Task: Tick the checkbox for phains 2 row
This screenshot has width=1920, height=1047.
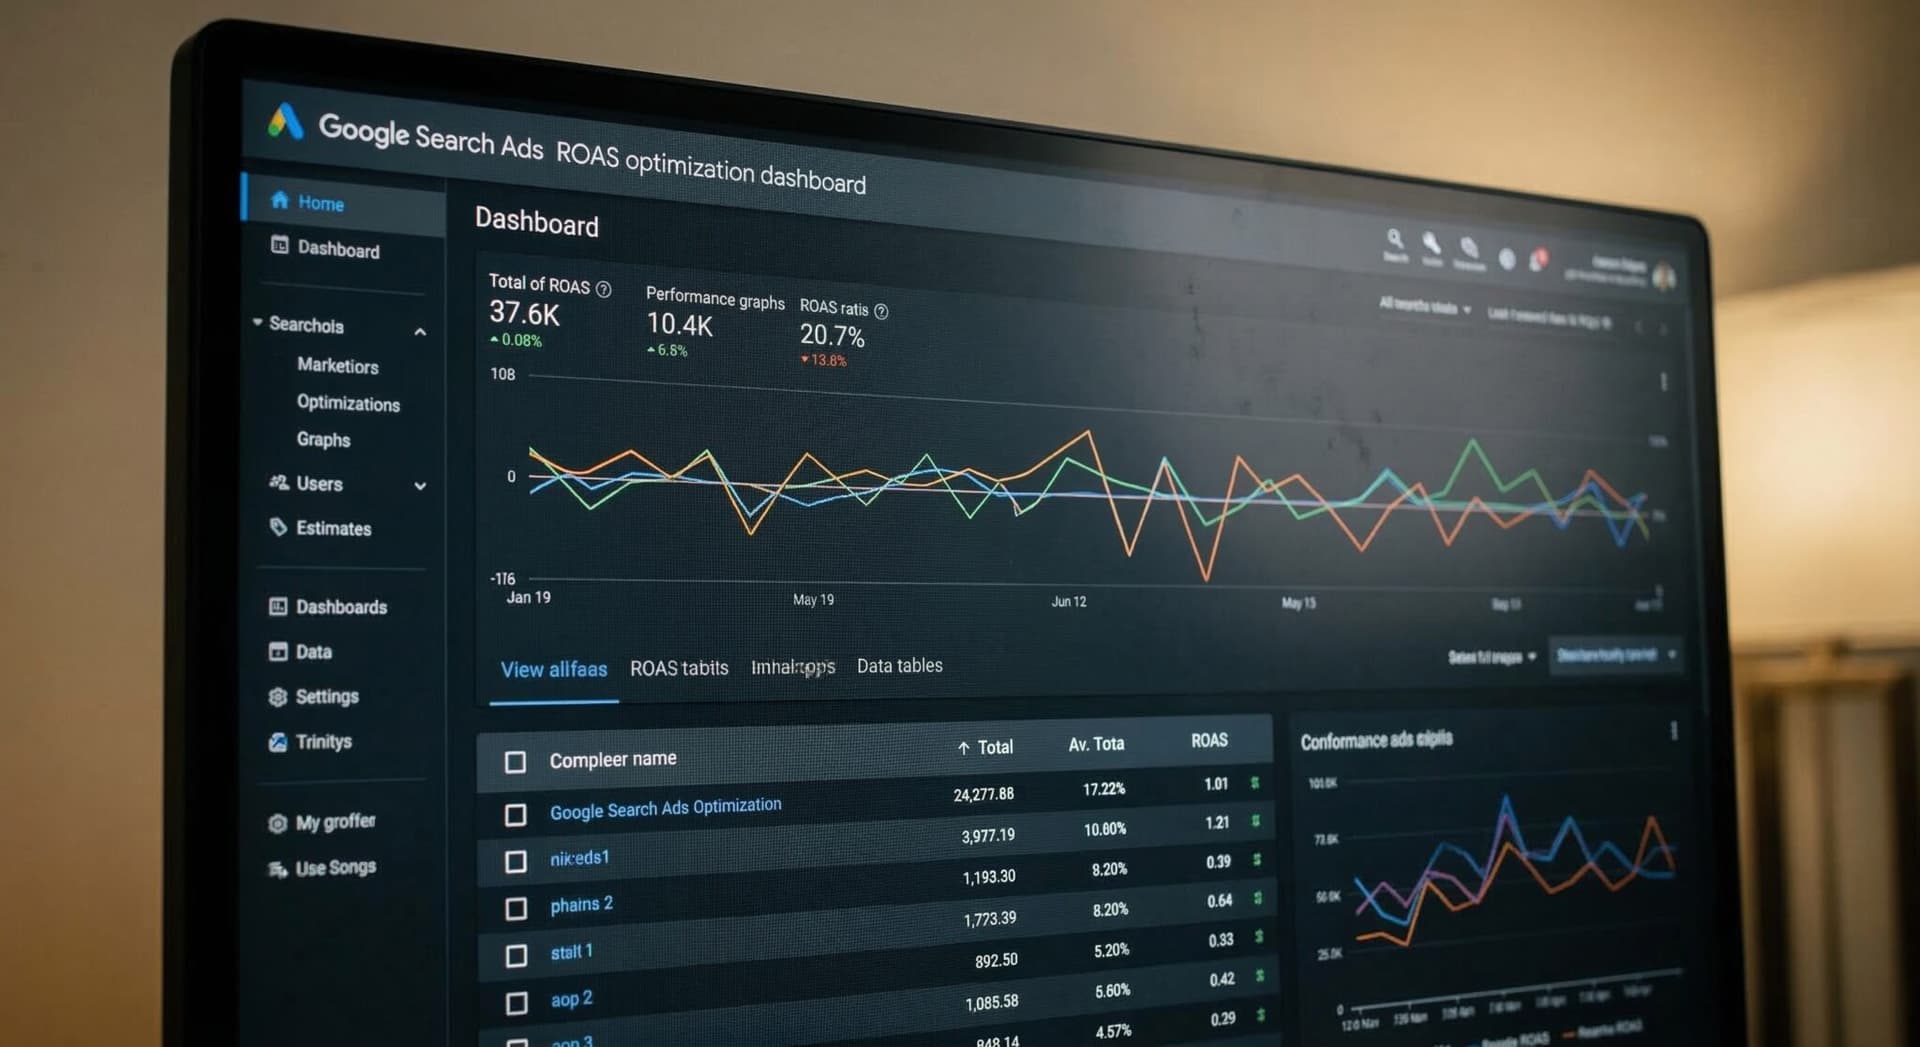Action: click(x=516, y=909)
